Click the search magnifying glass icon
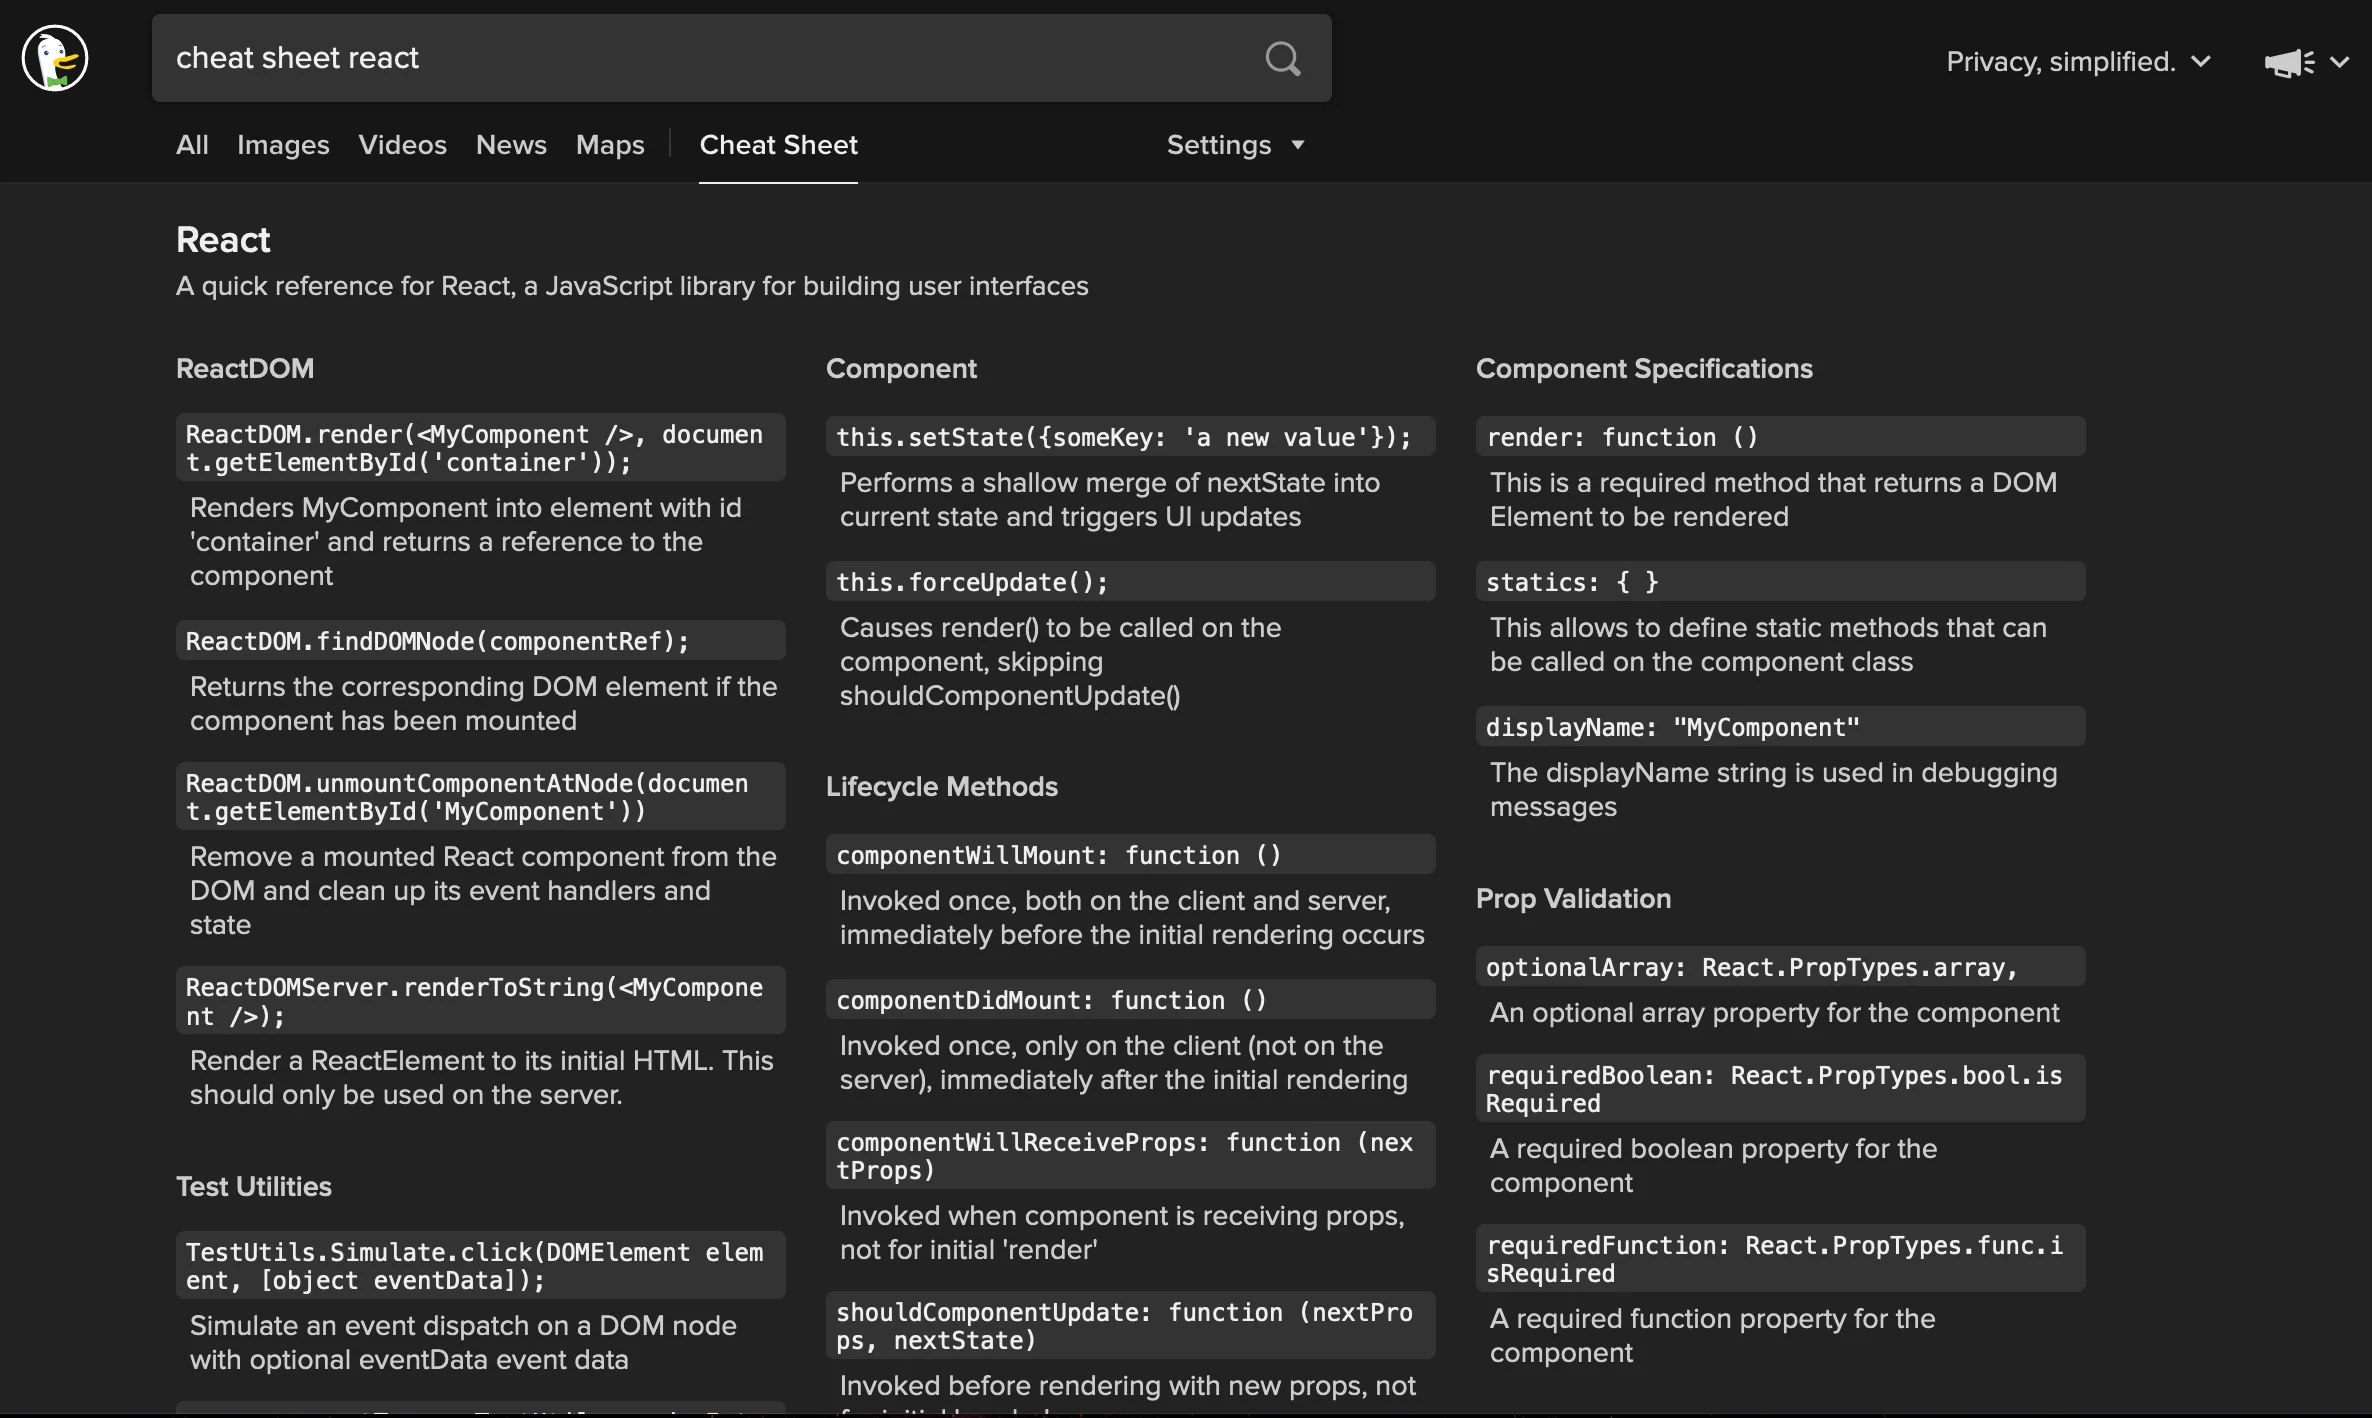The width and height of the screenshot is (2372, 1418). pos(1283,58)
